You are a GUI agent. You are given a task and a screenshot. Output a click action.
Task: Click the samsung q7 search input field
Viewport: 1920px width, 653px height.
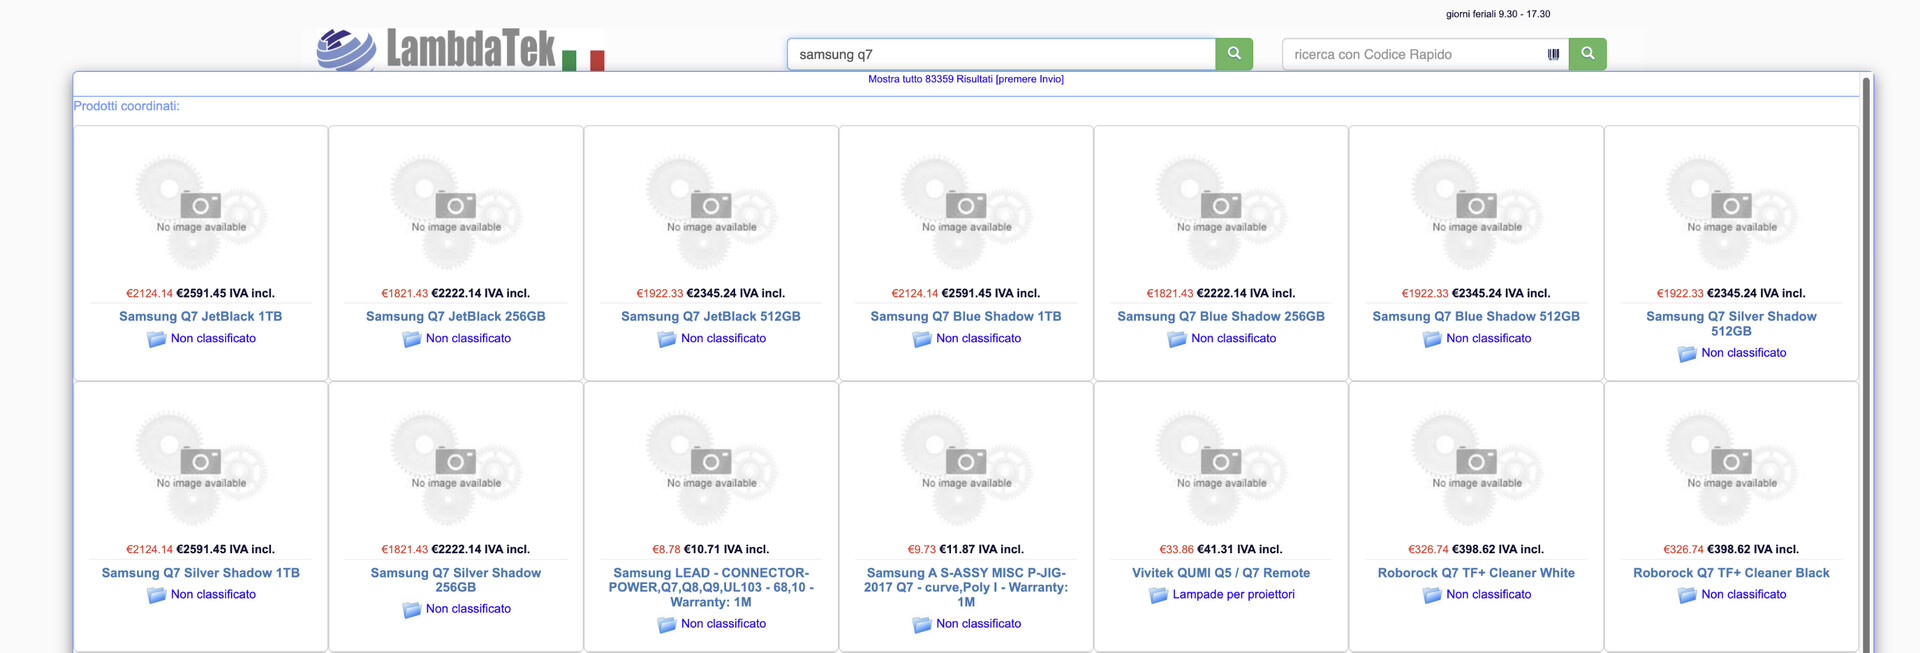tap(1001, 54)
